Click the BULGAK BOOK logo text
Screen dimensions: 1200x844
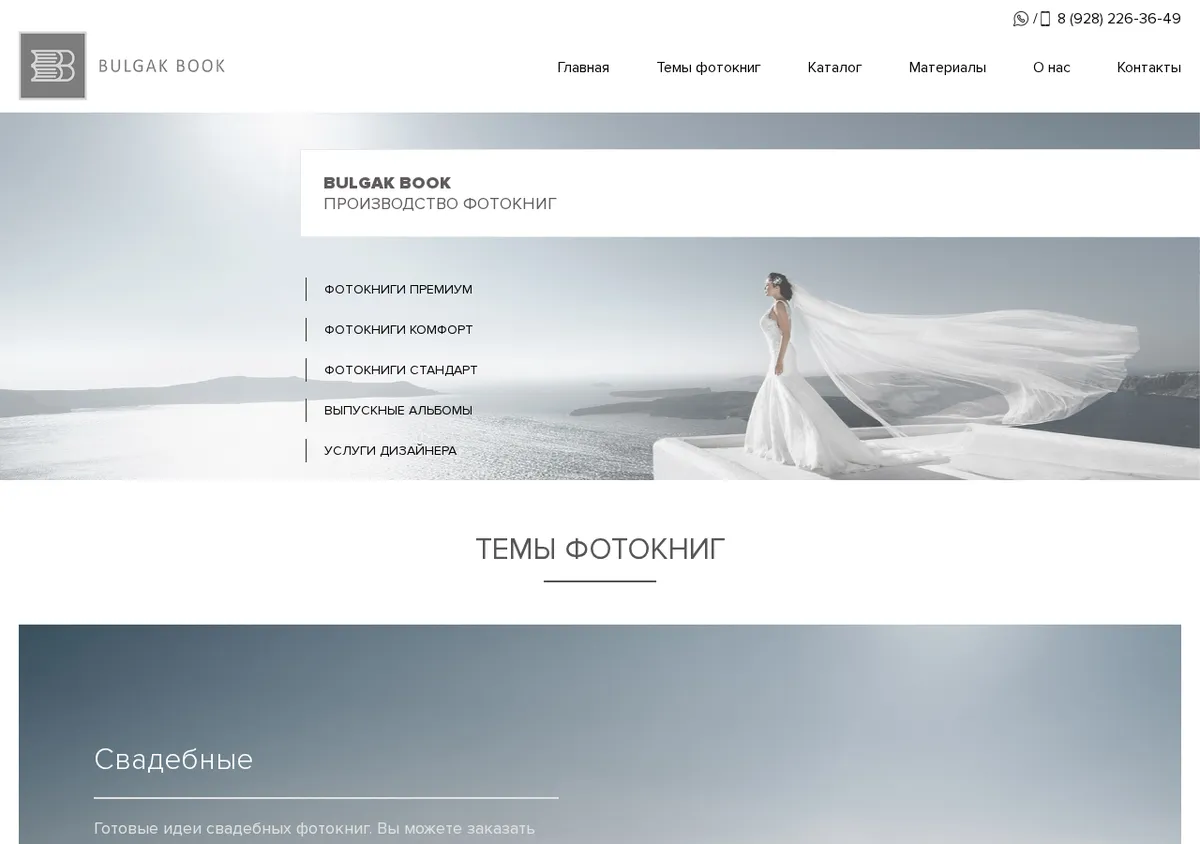click(162, 66)
